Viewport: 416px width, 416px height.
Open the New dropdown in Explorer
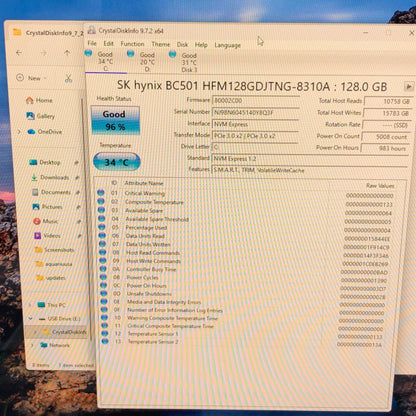(x=32, y=78)
